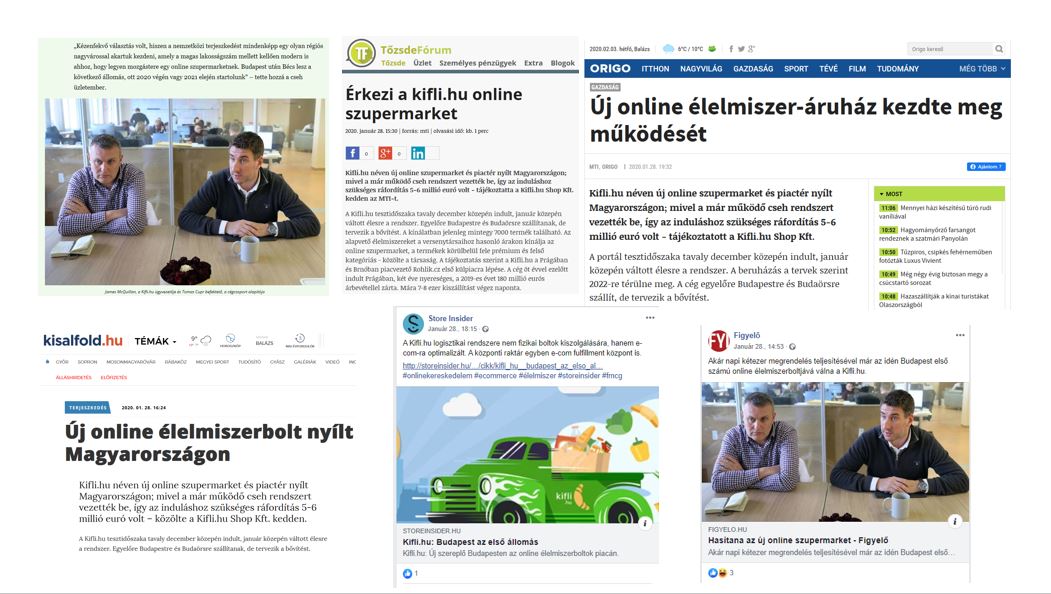1051x594 pixels.
Task: Open the 11:06 Mennyei házi túró rudi news item
Action: coord(936,212)
